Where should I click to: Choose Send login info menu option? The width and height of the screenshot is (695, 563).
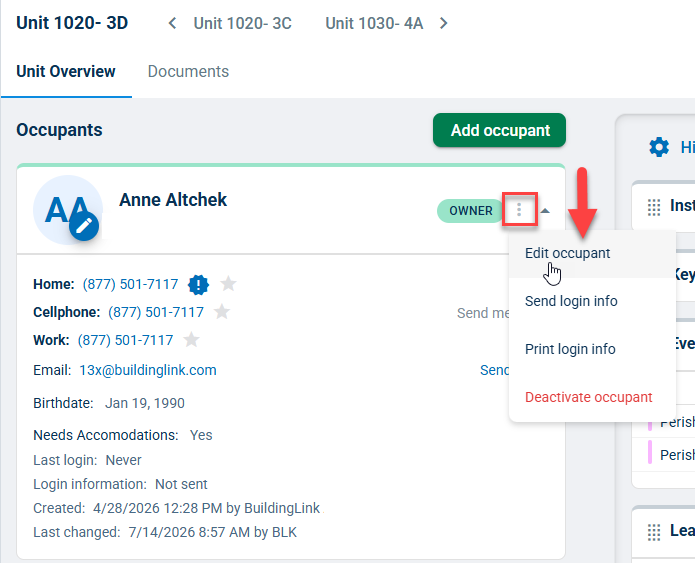click(571, 301)
